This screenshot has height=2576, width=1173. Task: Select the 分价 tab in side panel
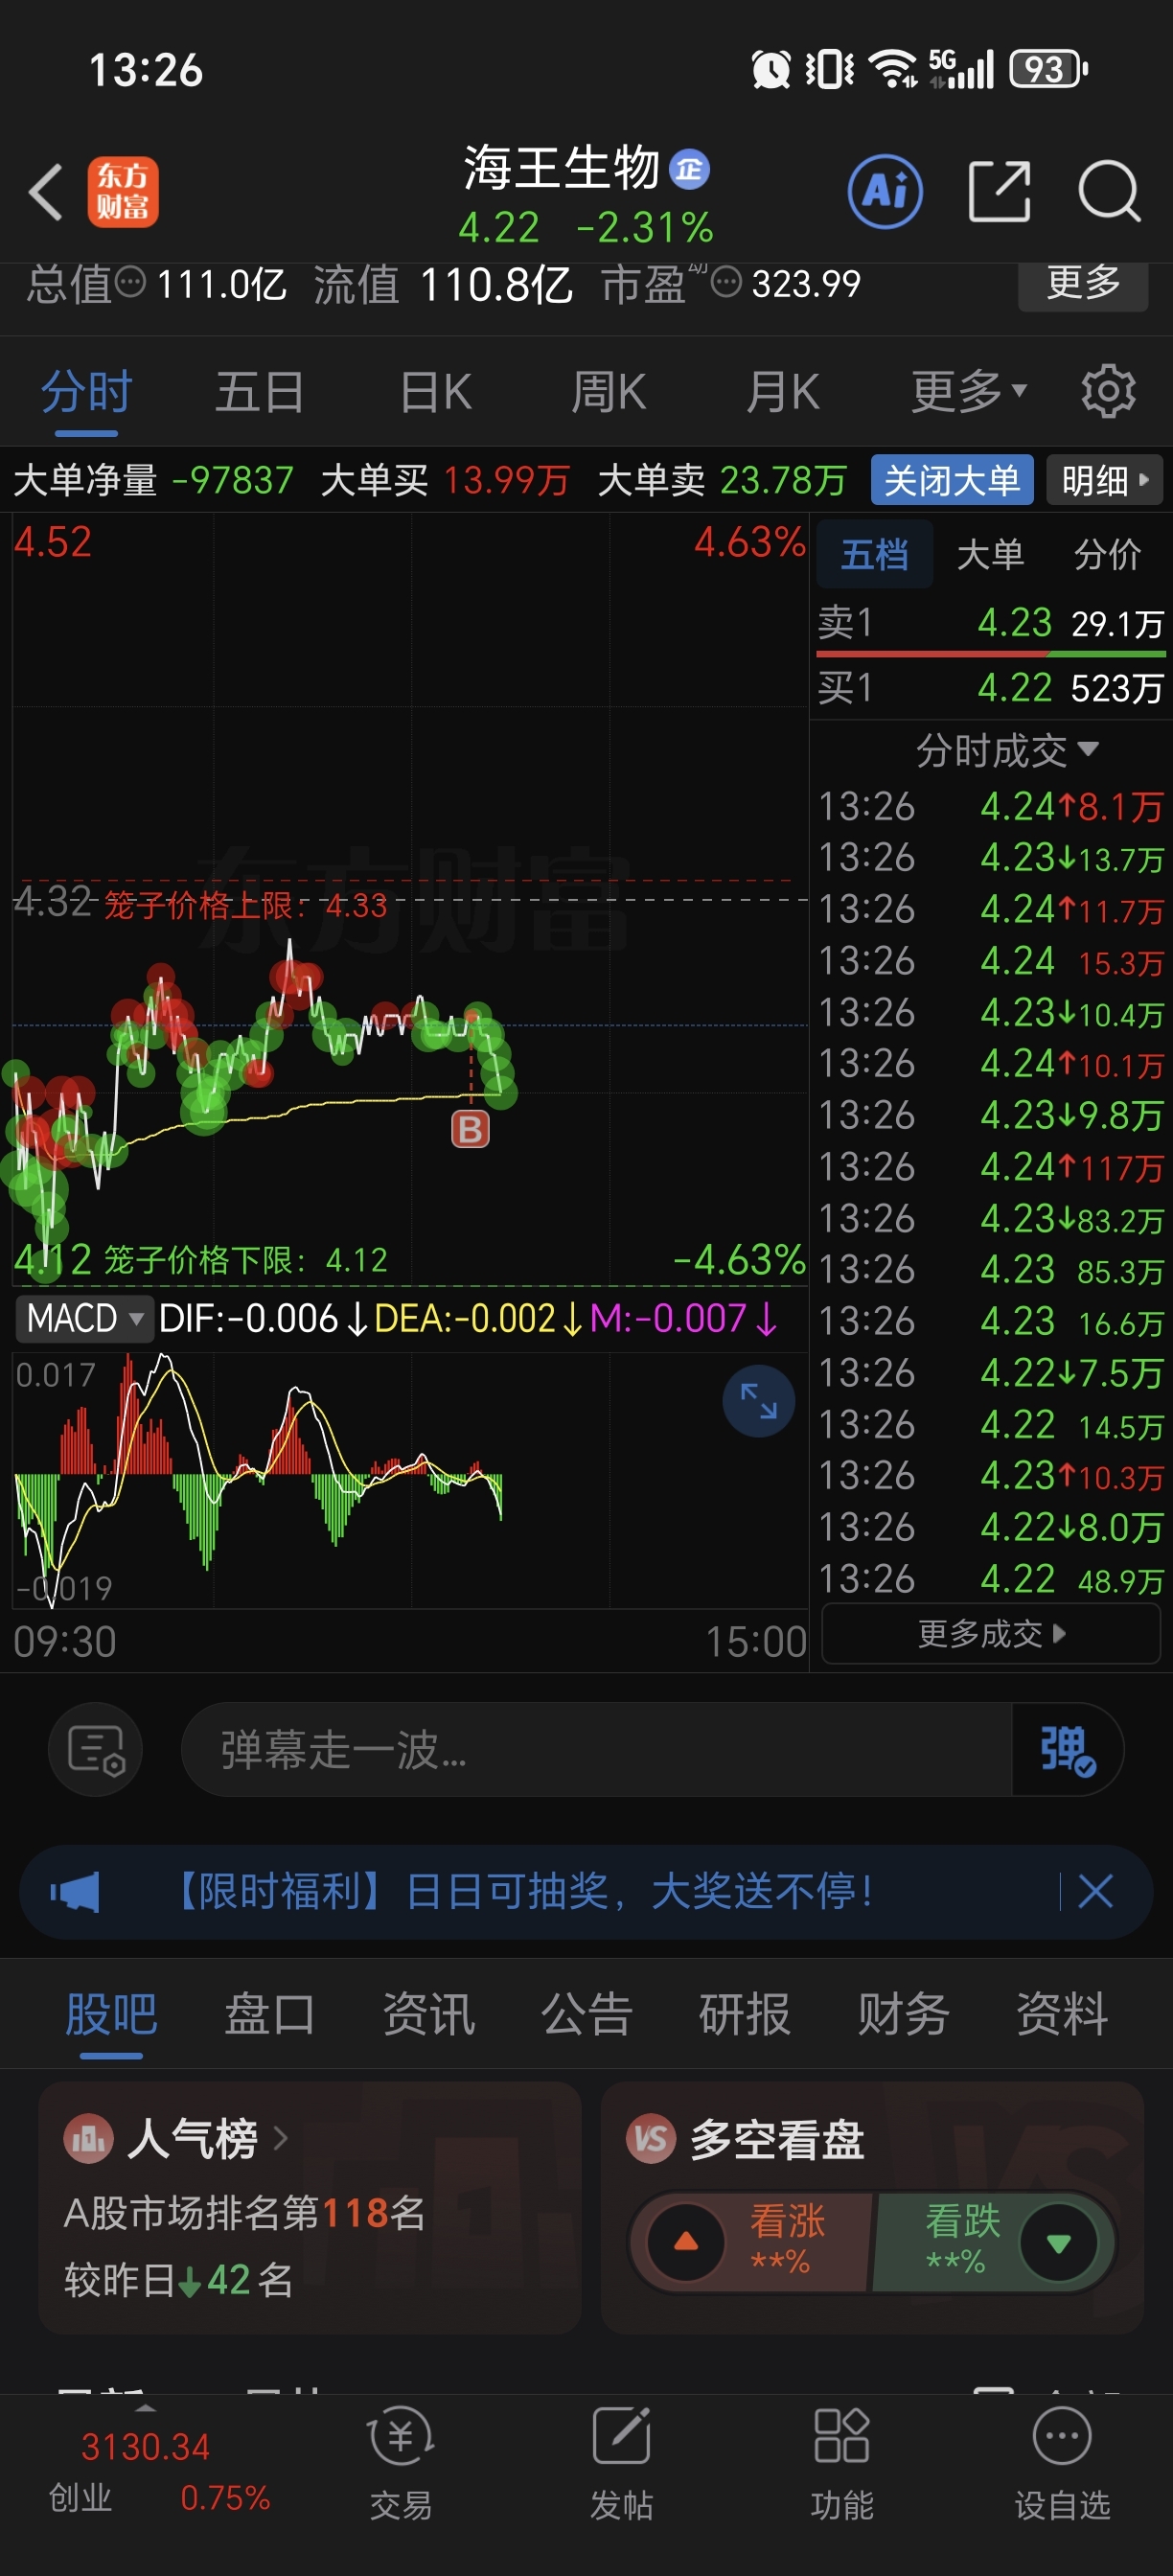point(1107,553)
